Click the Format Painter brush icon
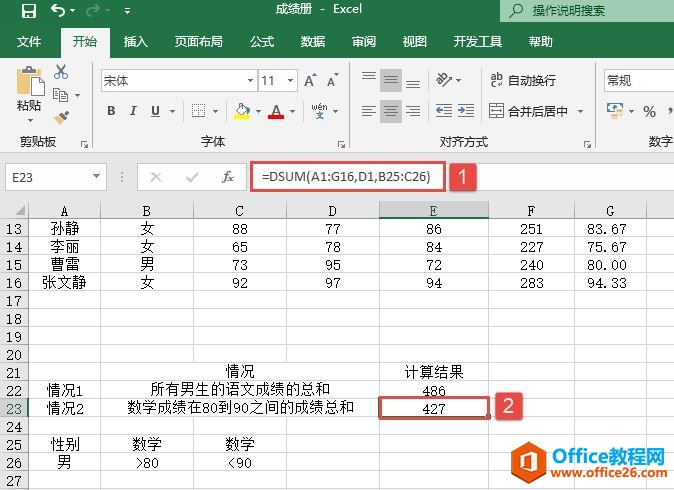The width and height of the screenshot is (674, 490). tap(61, 117)
